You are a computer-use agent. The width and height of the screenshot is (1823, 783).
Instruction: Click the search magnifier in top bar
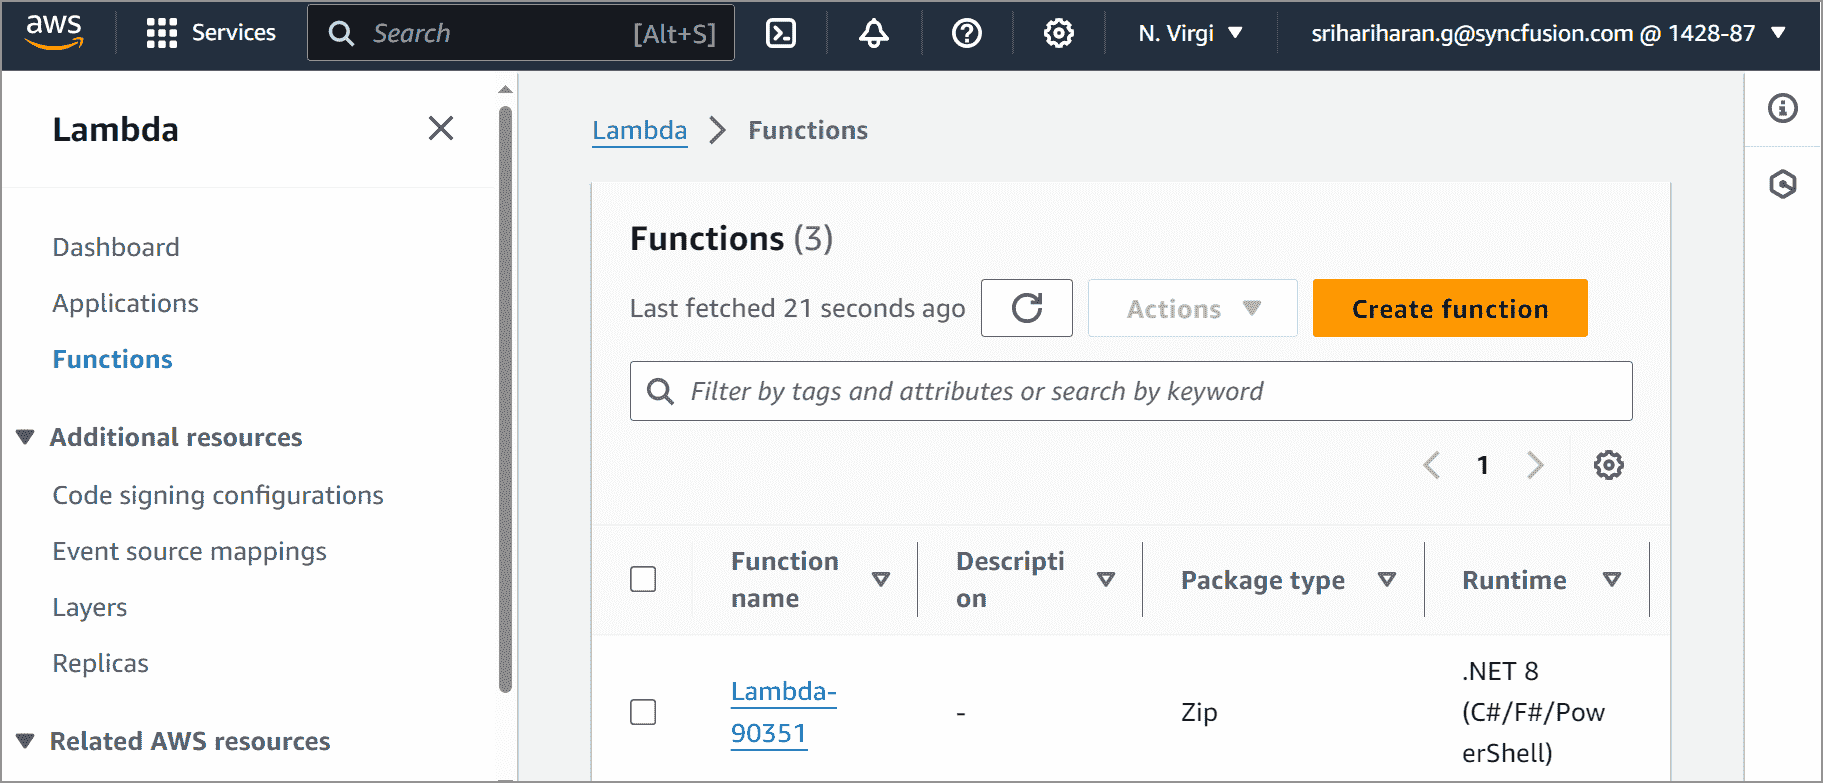coord(341,33)
